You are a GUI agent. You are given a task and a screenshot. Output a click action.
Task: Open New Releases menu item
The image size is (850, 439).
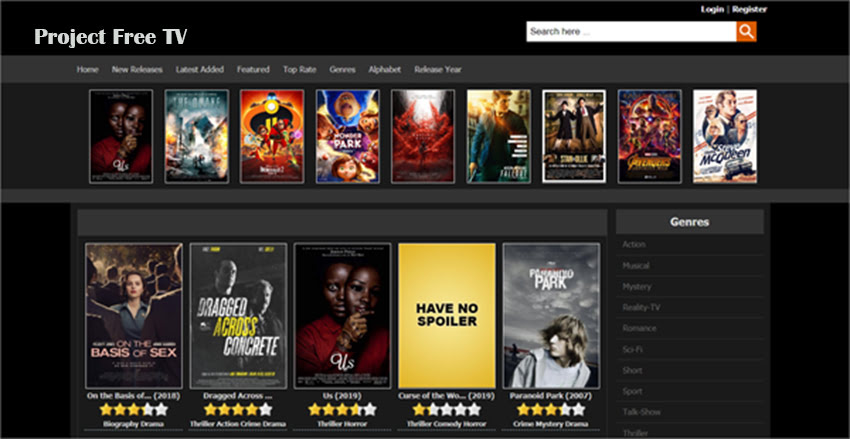tap(137, 69)
